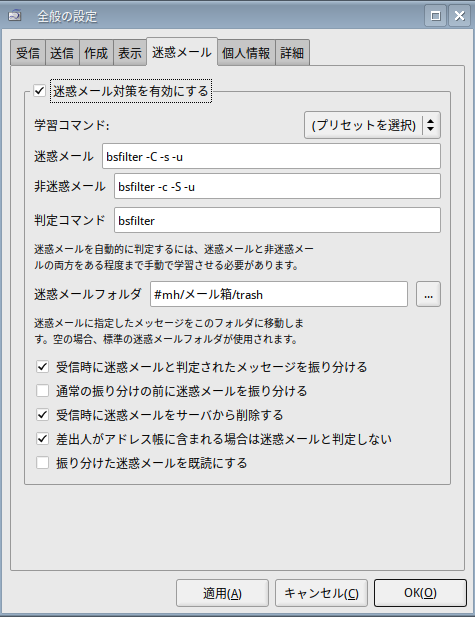Go to the 表示 tab
This screenshot has height=617, width=475.
click(x=130, y=53)
